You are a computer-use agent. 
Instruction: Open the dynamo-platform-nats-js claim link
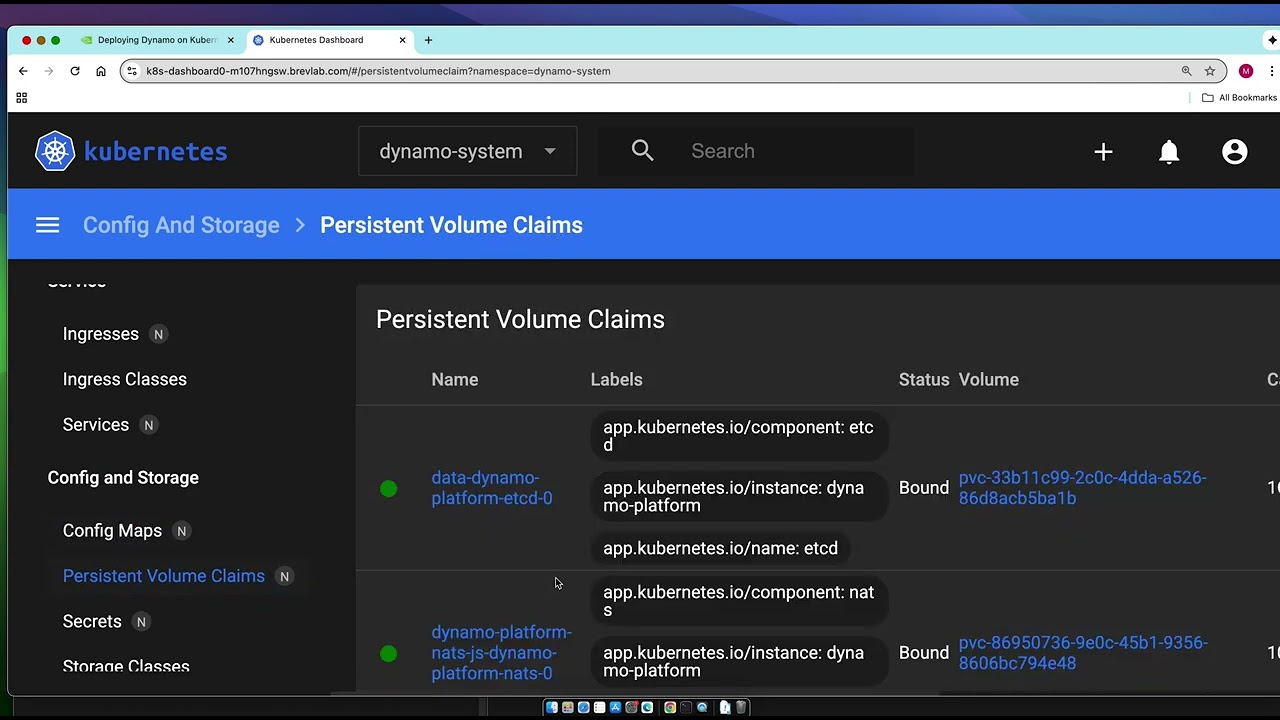501,653
